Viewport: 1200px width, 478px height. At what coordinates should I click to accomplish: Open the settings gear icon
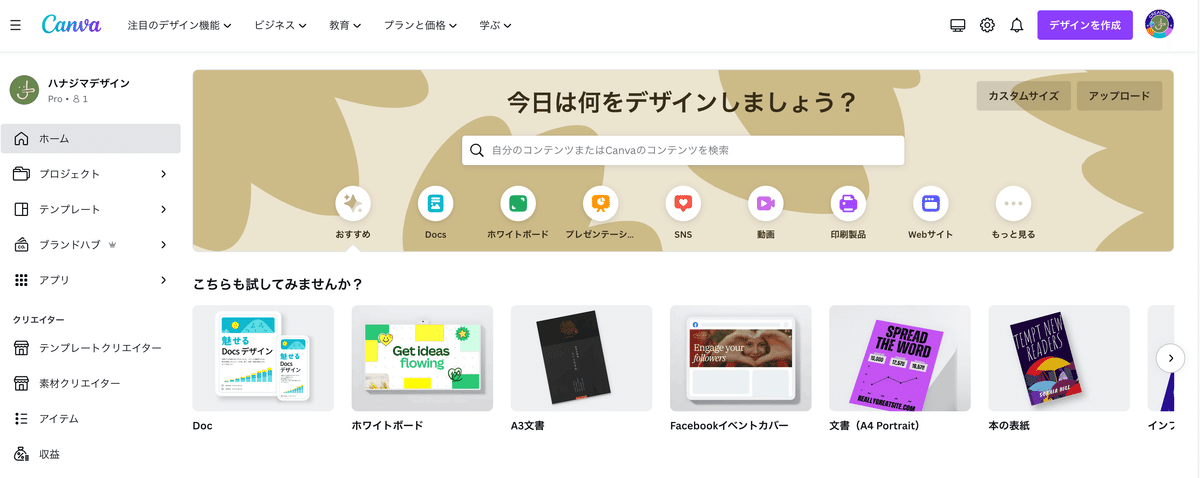987,25
